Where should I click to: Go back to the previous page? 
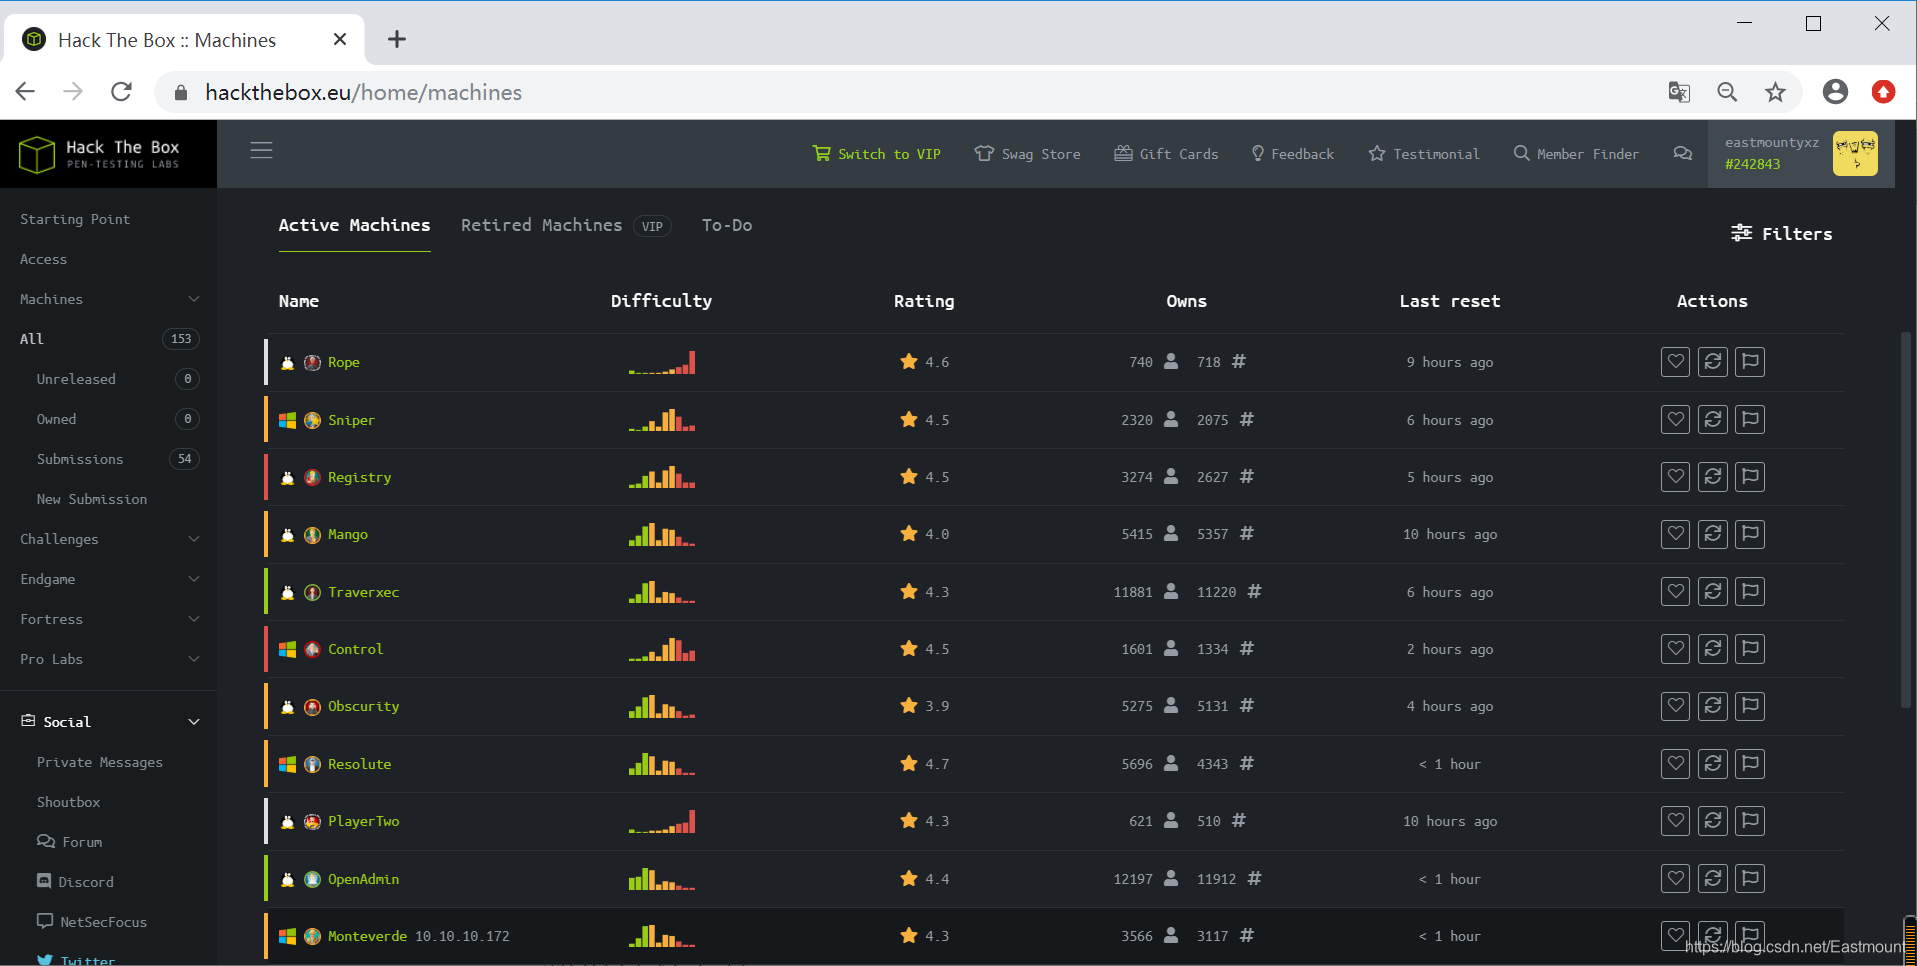(26, 92)
